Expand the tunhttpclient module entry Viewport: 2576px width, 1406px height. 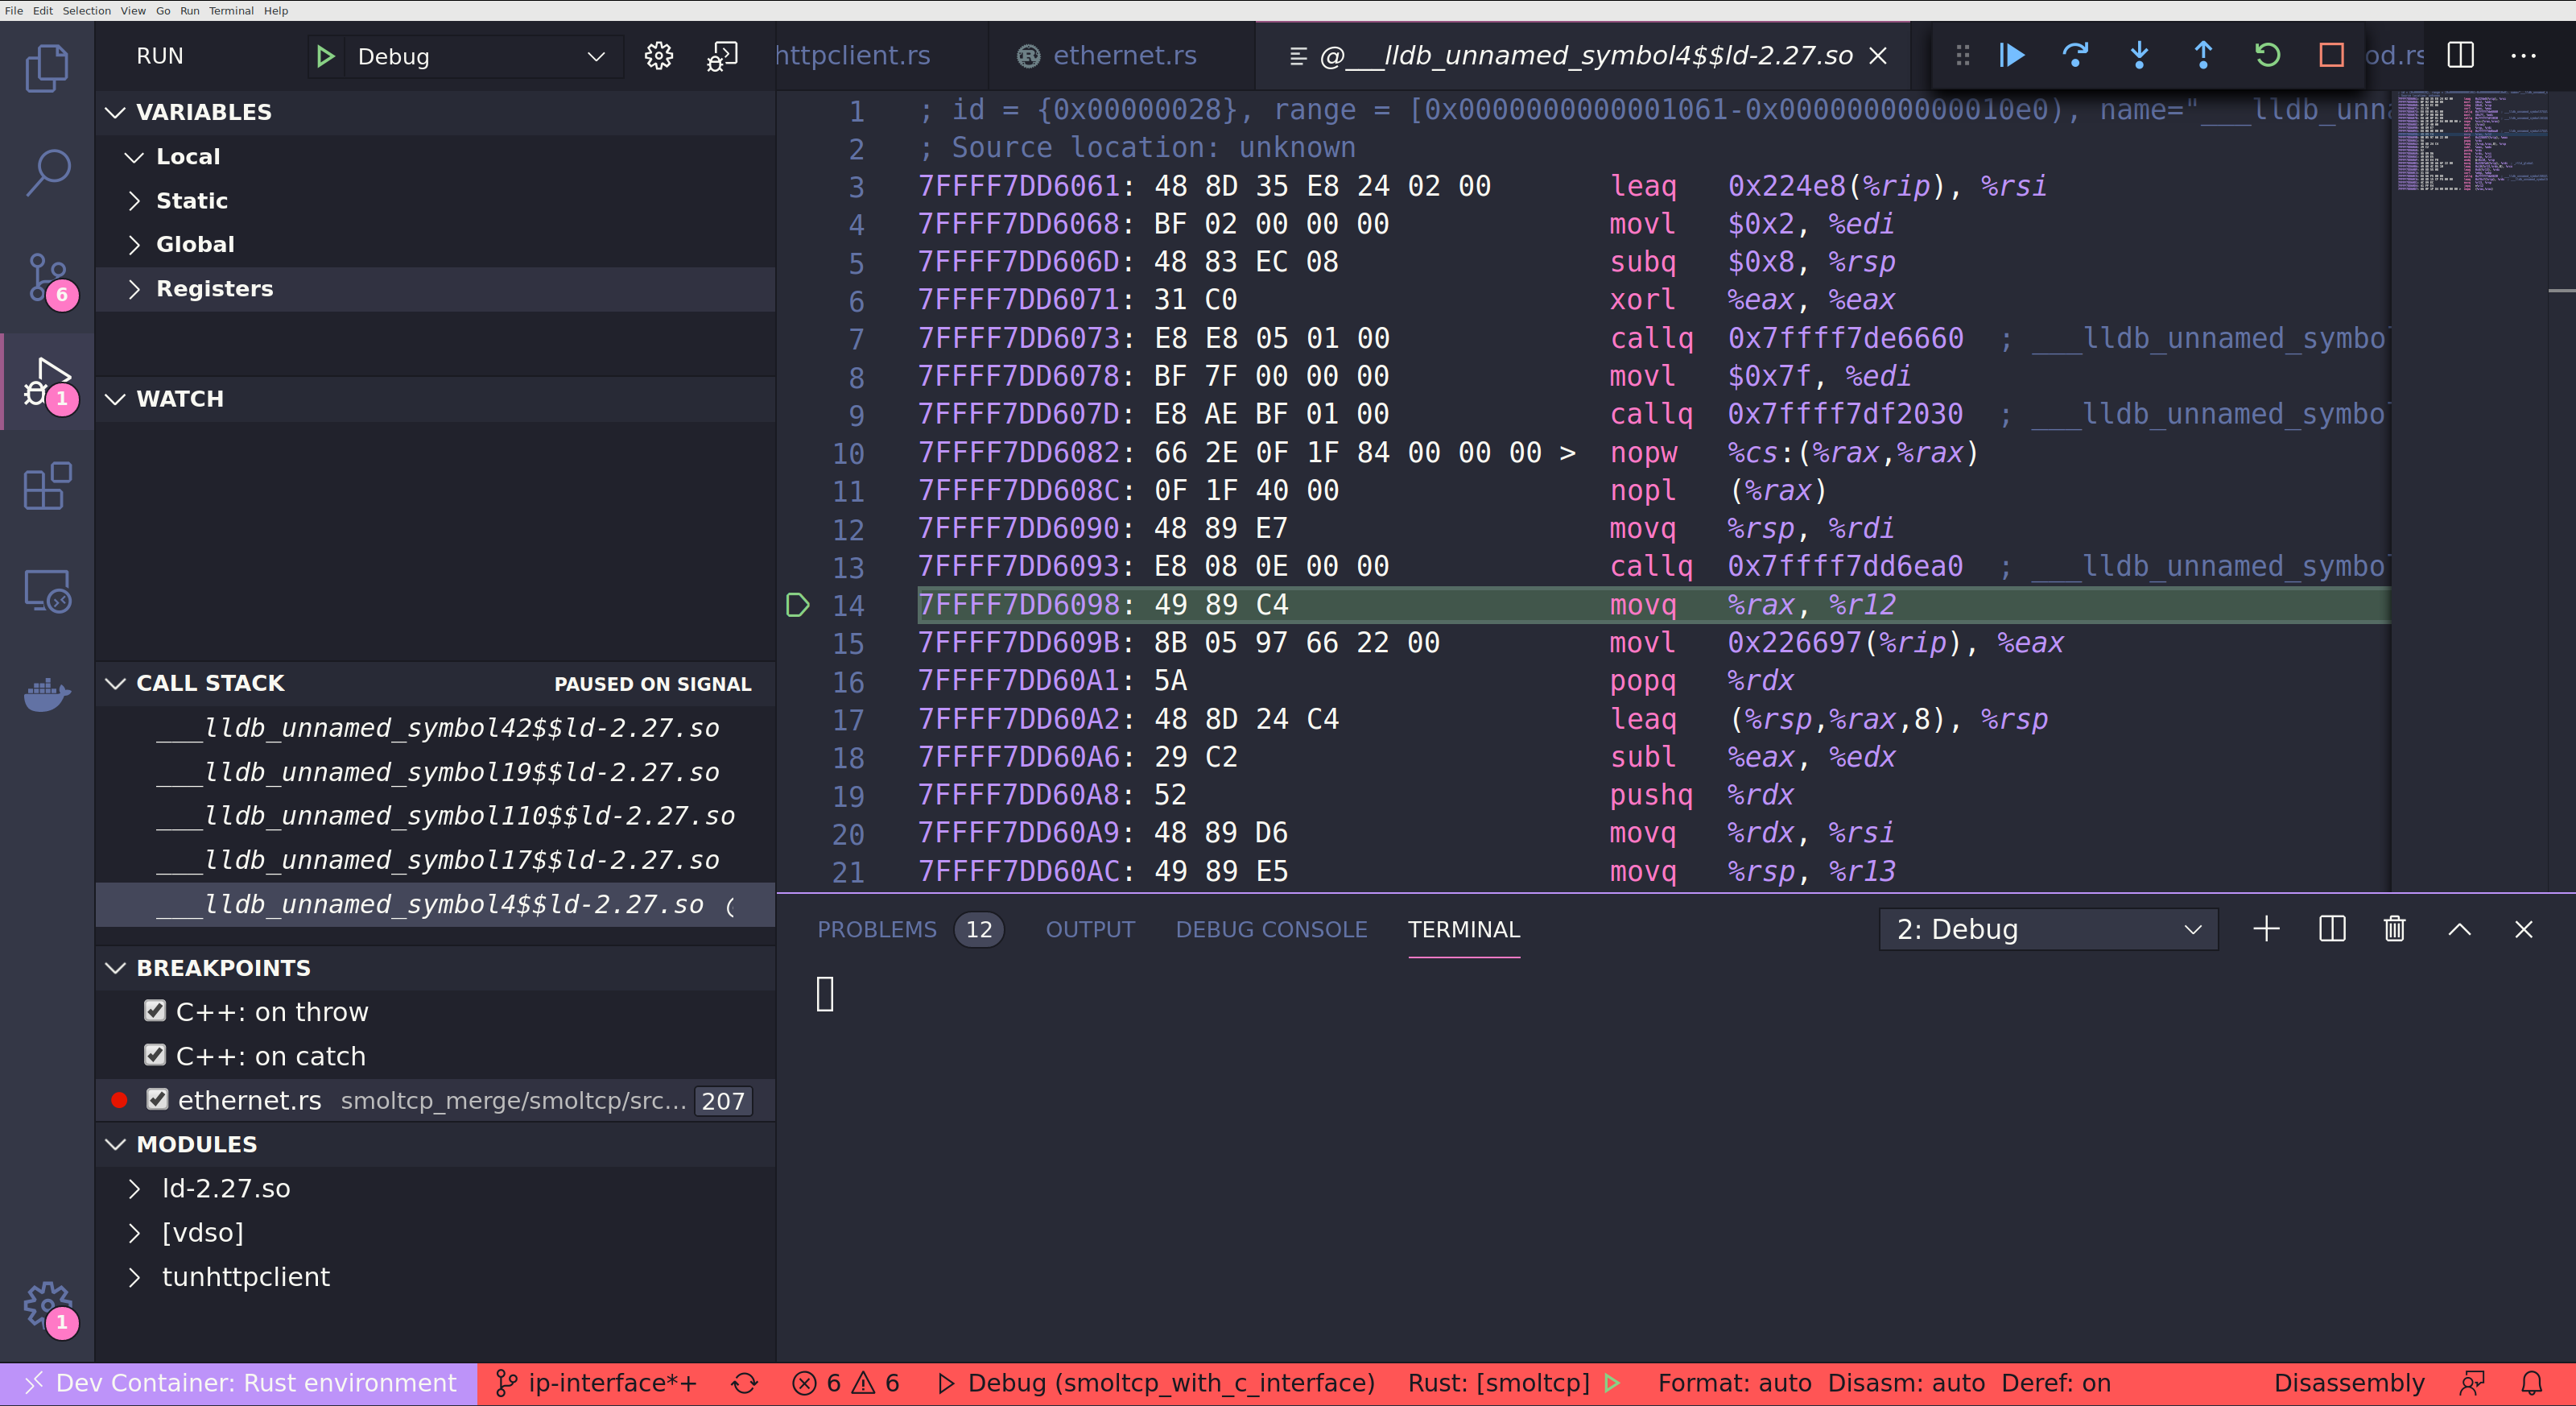245,1277
